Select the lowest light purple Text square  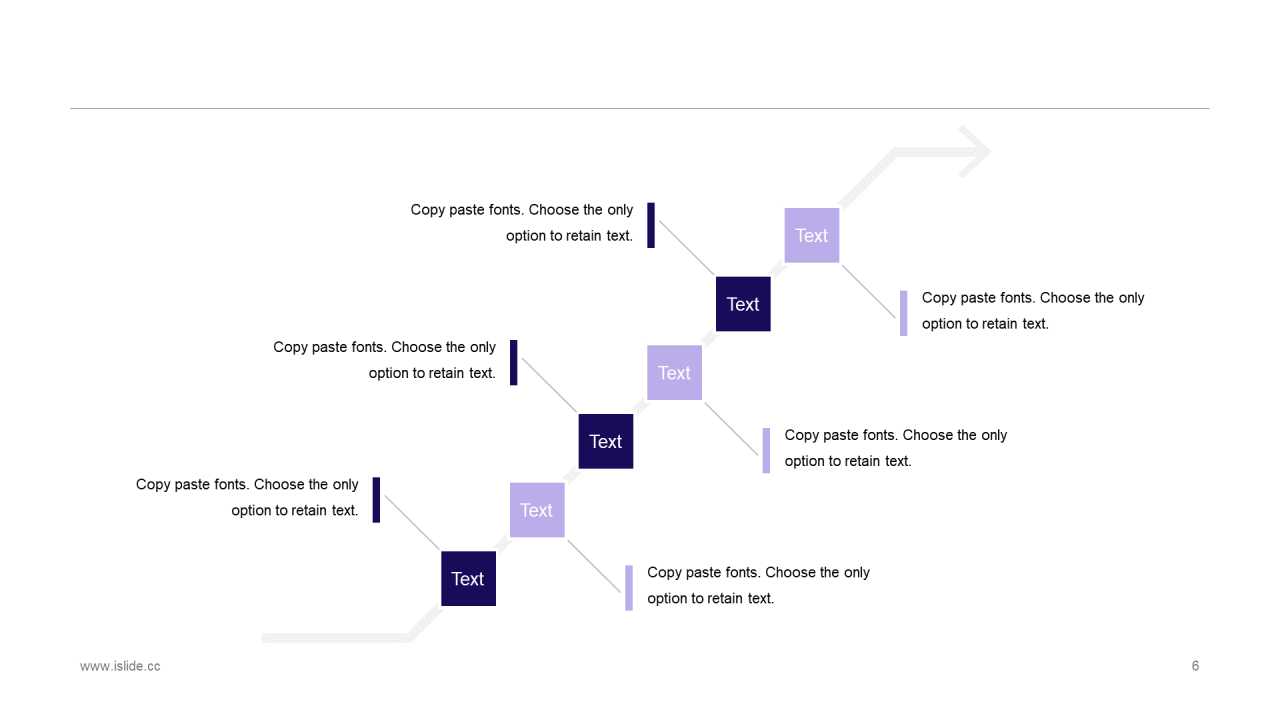pyautogui.click(x=537, y=510)
